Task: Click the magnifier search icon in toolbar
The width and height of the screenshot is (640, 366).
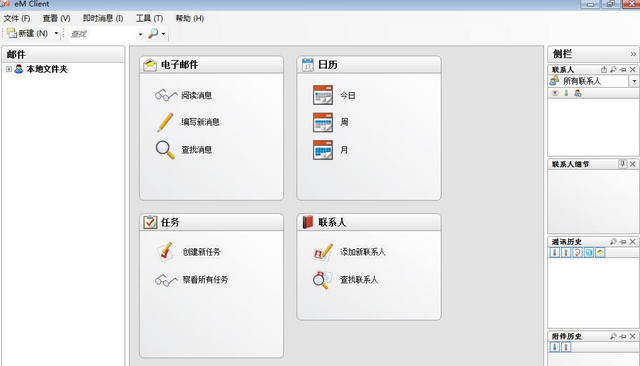Action: 153,33
